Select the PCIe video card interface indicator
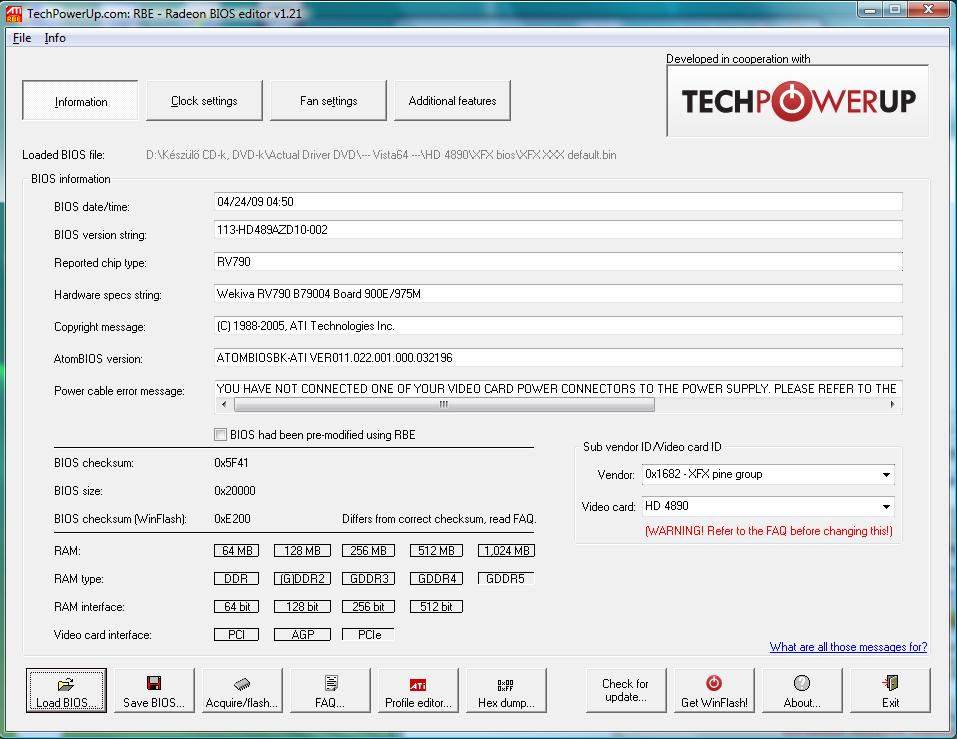Image resolution: width=957 pixels, height=739 pixels. [x=368, y=635]
